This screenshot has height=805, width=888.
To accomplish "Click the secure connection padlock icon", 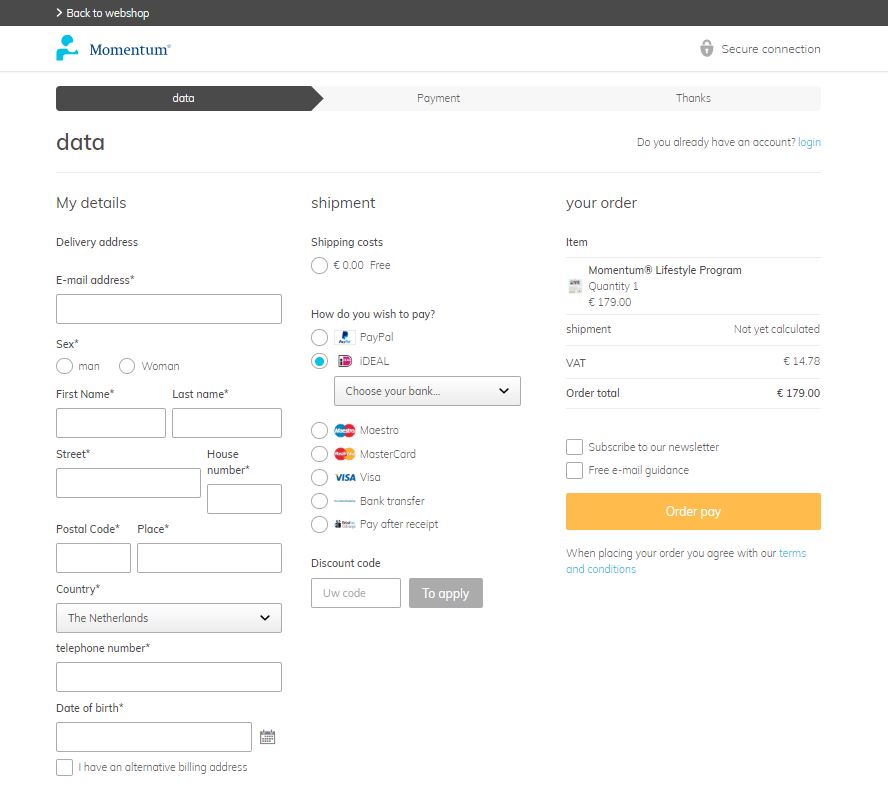I will pyautogui.click(x=706, y=49).
